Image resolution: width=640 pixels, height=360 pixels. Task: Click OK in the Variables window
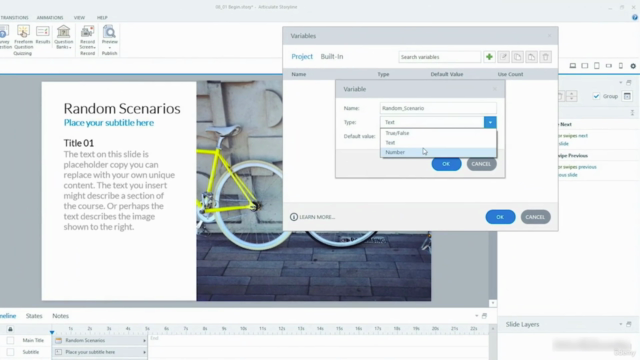click(x=500, y=217)
